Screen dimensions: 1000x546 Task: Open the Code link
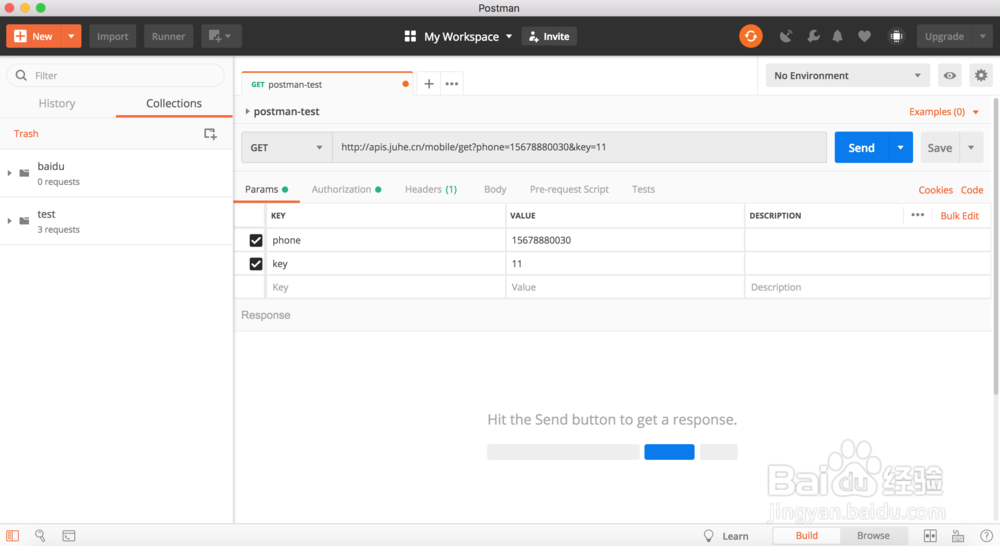972,190
